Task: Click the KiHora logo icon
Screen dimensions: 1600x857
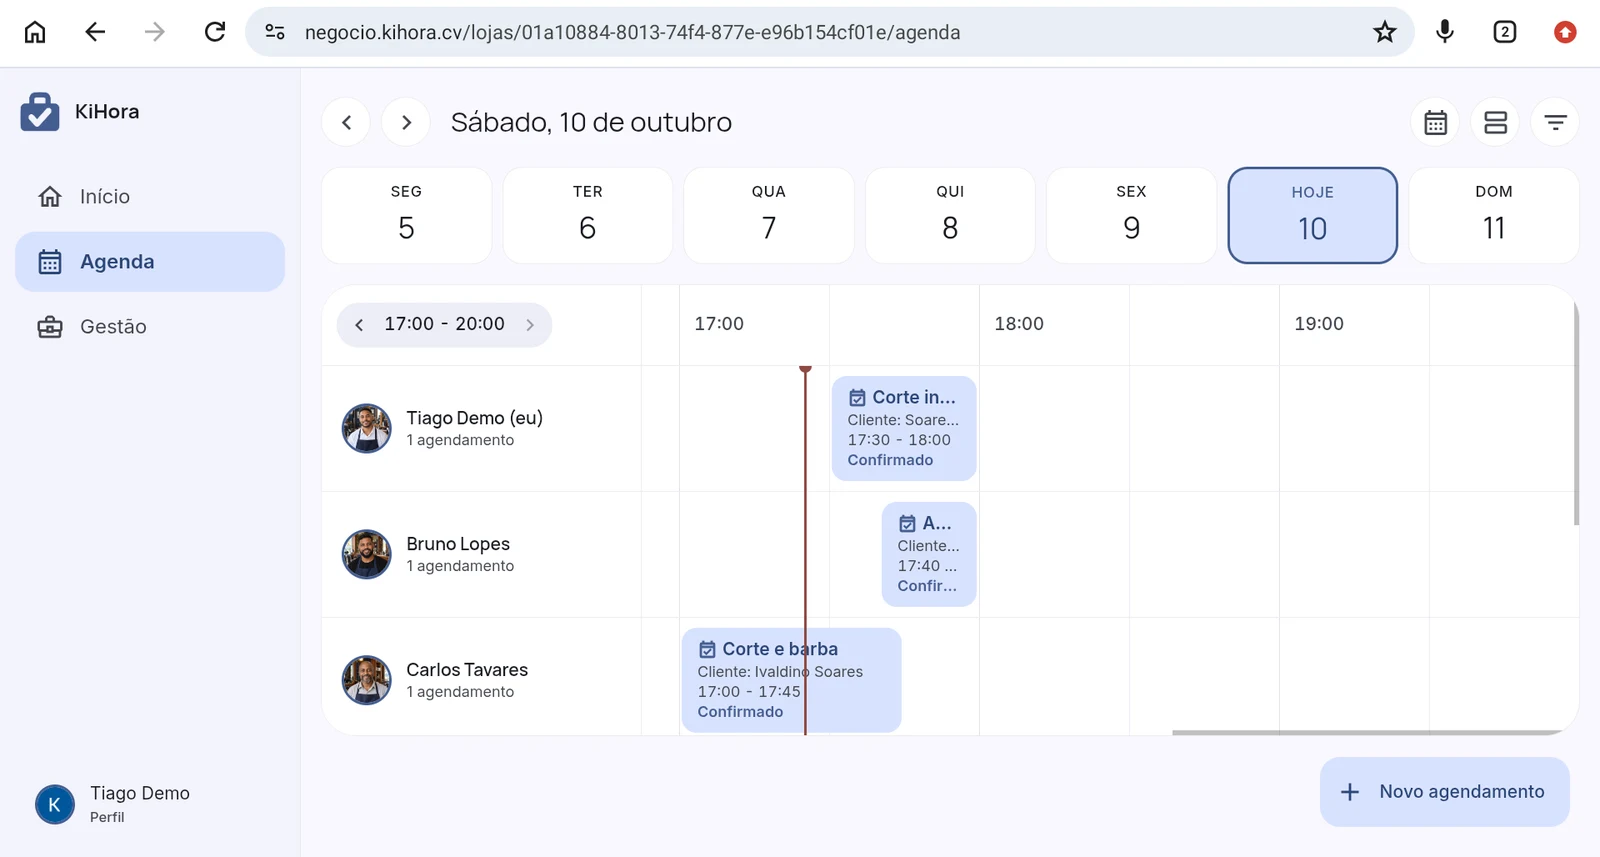Action: pyautogui.click(x=40, y=112)
